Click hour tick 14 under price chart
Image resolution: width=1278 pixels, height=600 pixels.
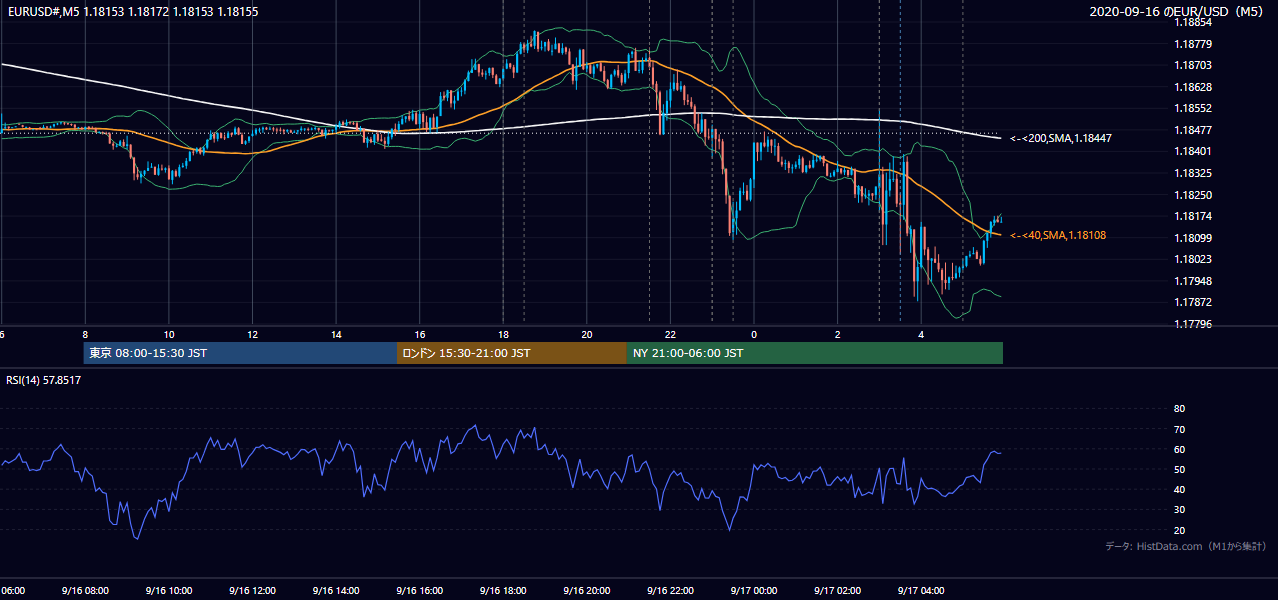336,335
